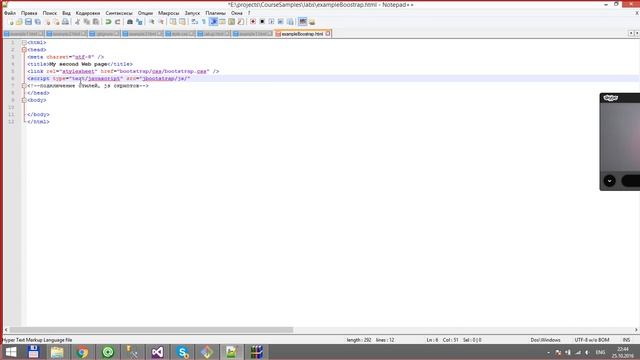Toggle the highlighted indent guide button
The image size is (640, 360).
click(213, 22)
